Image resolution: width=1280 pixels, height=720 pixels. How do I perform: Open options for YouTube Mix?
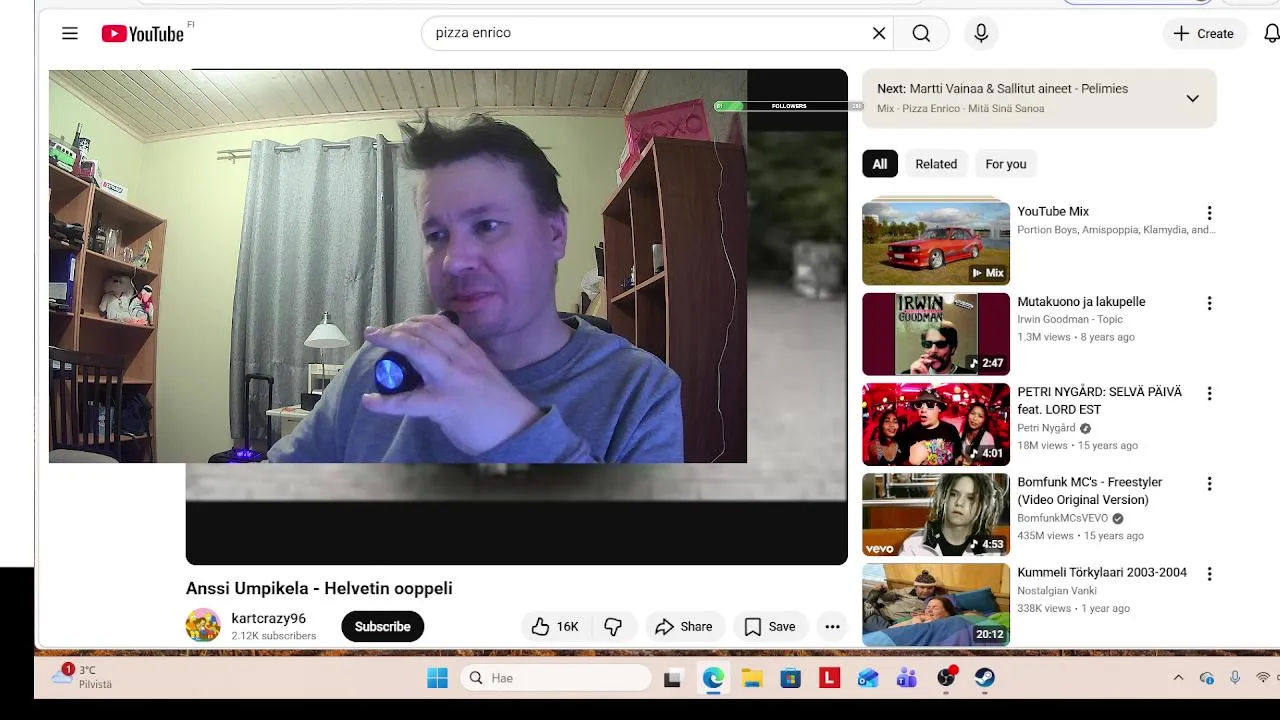coord(1209,213)
